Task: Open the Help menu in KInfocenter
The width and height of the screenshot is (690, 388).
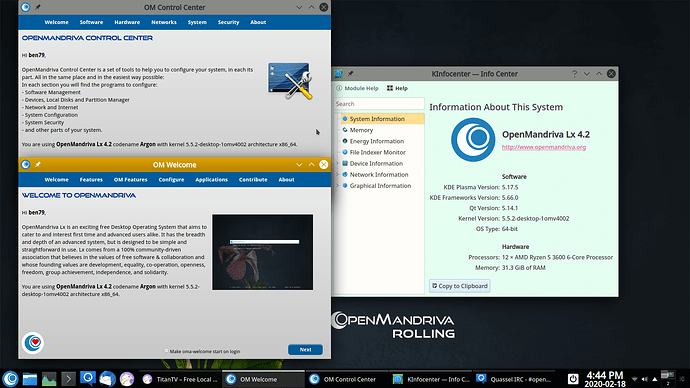Action: 397,88
